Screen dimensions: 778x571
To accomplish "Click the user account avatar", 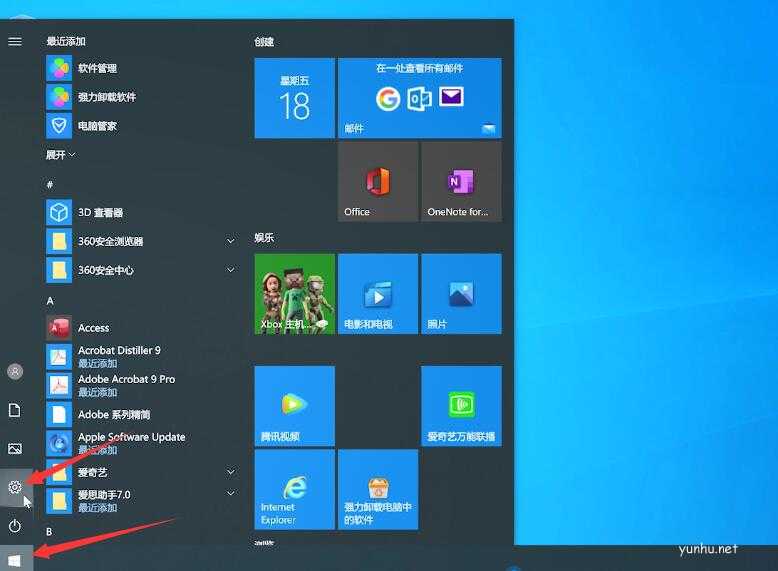I will (x=15, y=371).
